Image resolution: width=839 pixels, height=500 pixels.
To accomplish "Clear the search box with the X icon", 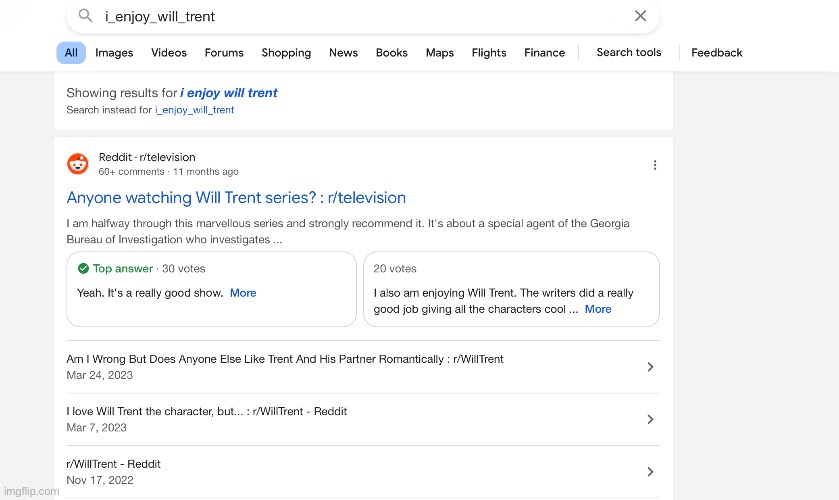I will click(x=640, y=16).
